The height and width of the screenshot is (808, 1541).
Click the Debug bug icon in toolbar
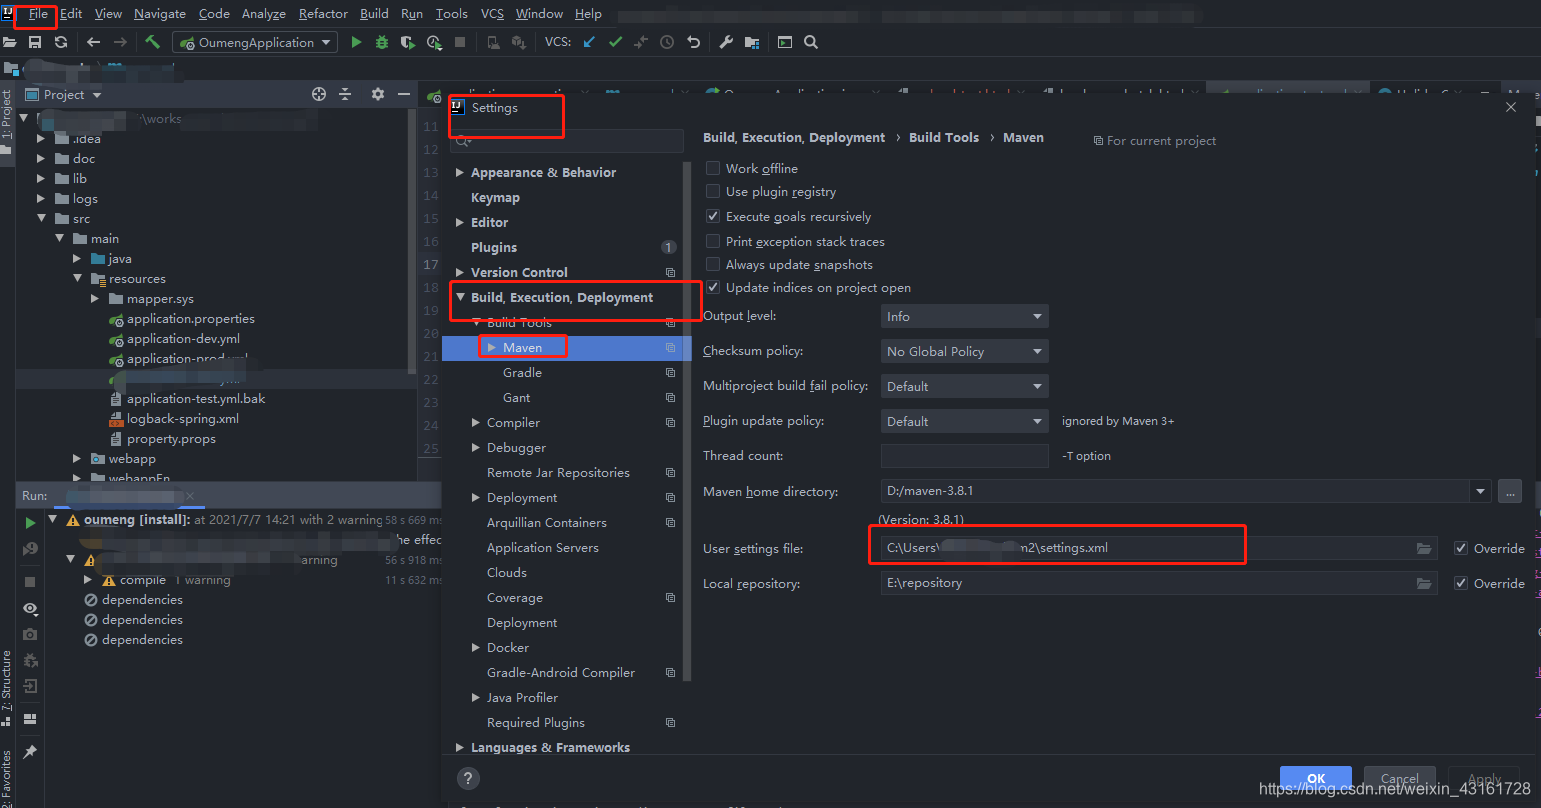[x=382, y=42]
